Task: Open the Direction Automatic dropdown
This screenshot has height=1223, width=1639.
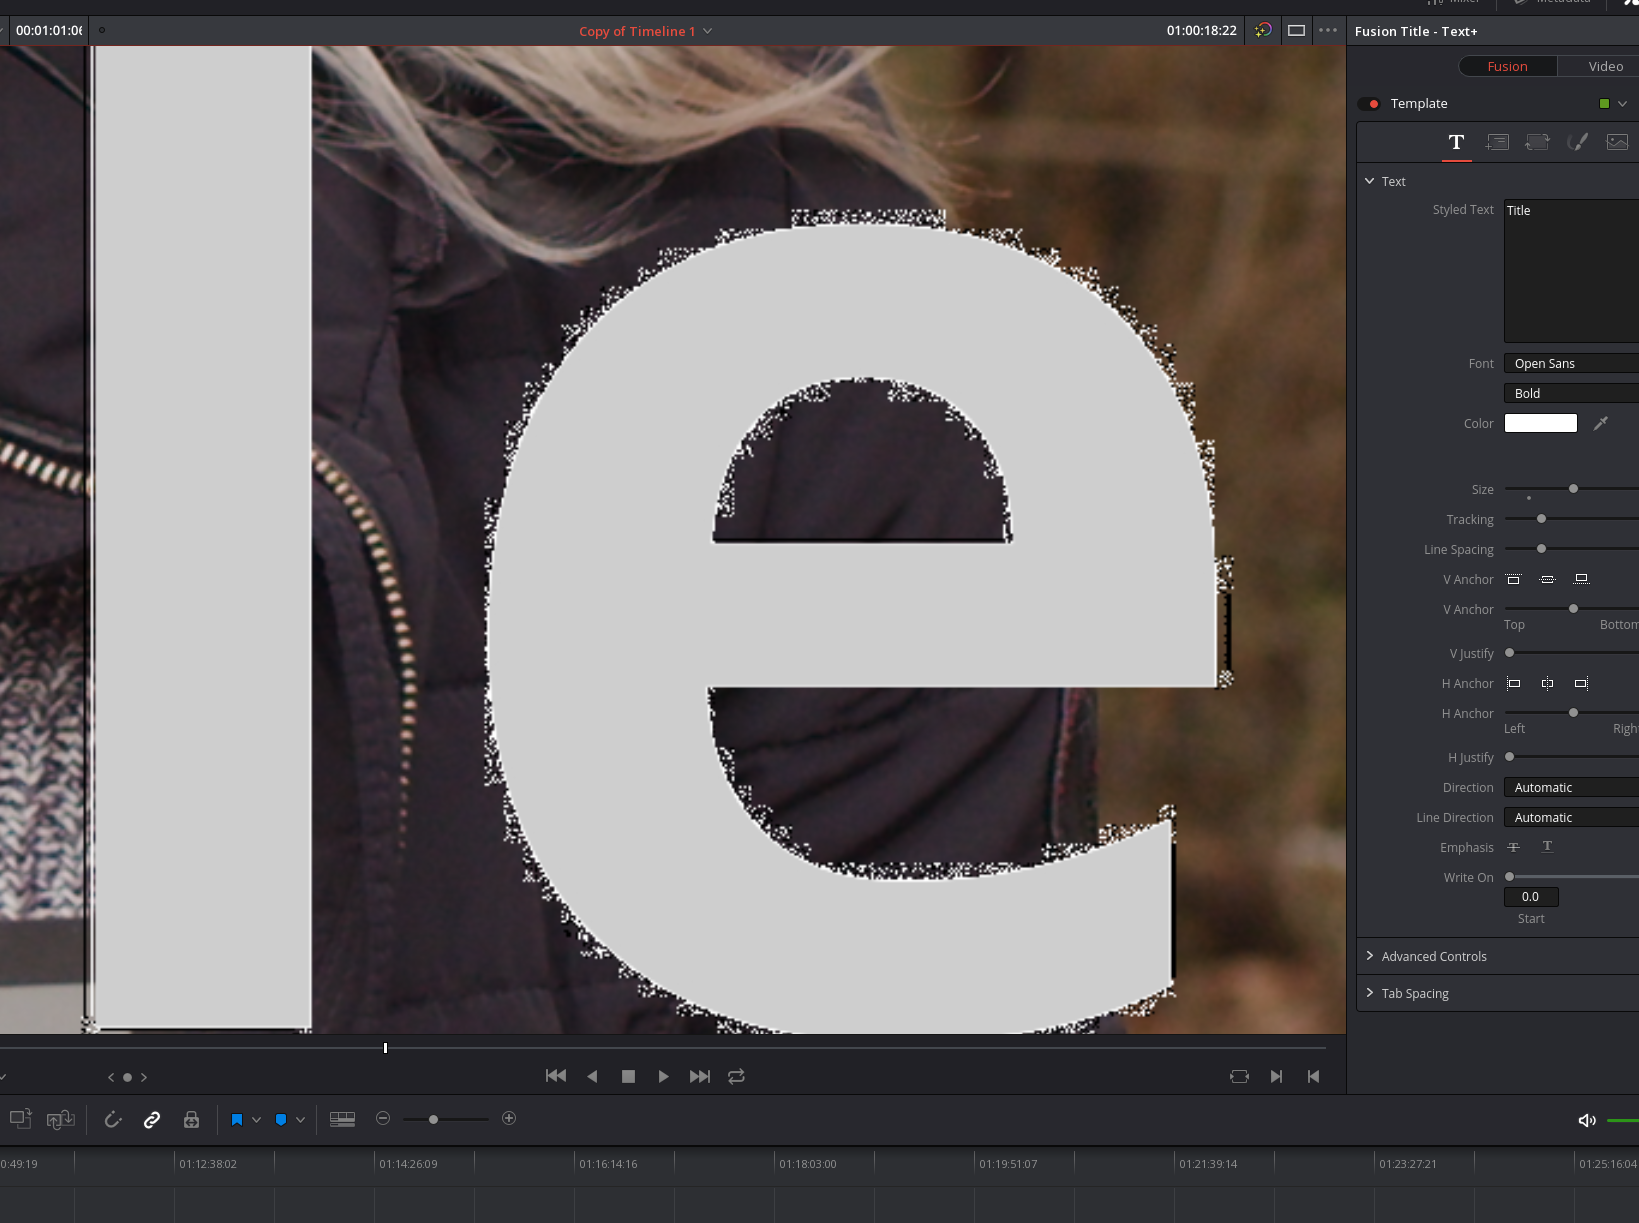Action: tap(1571, 788)
